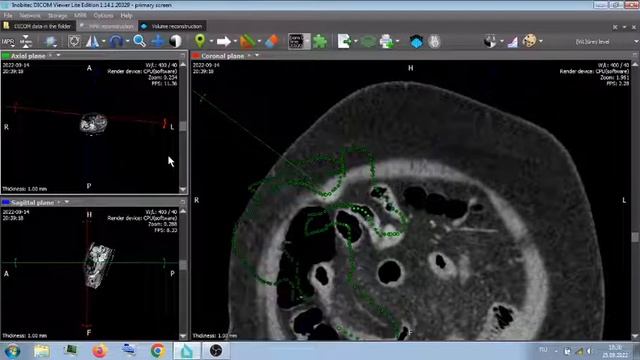Expand the rotate tool dropdown arrow

coord(127,41)
